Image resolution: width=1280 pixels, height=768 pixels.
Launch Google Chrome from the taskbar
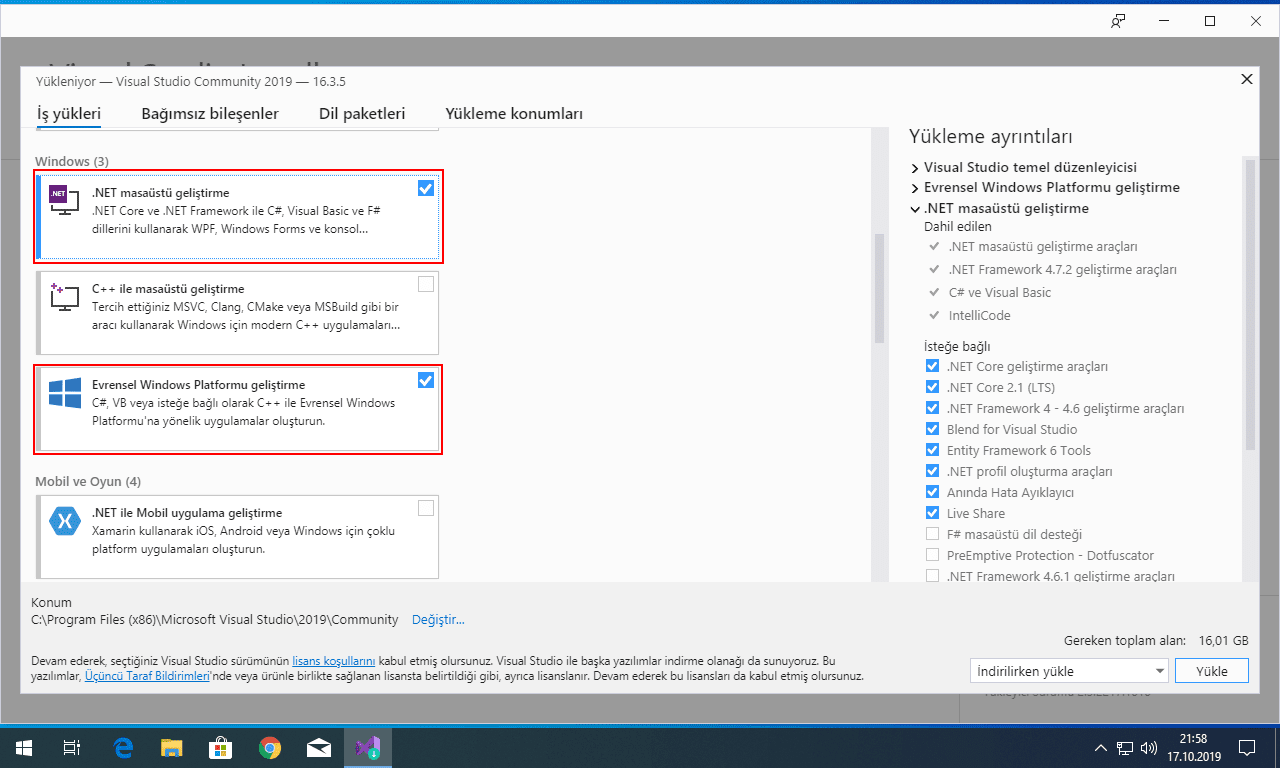click(x=269, y=747)
